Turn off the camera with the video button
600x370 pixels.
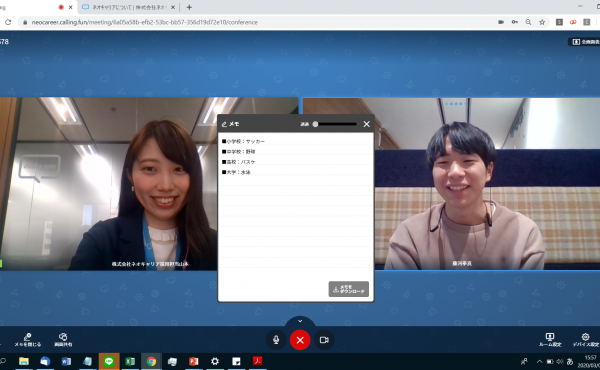click(x=324, y=340)
